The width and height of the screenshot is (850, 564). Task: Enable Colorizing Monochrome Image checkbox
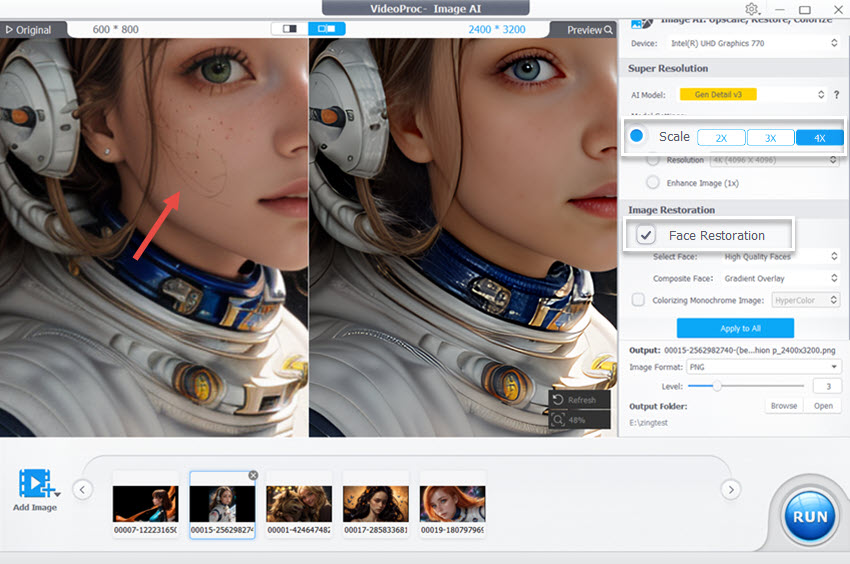point(638,299)
